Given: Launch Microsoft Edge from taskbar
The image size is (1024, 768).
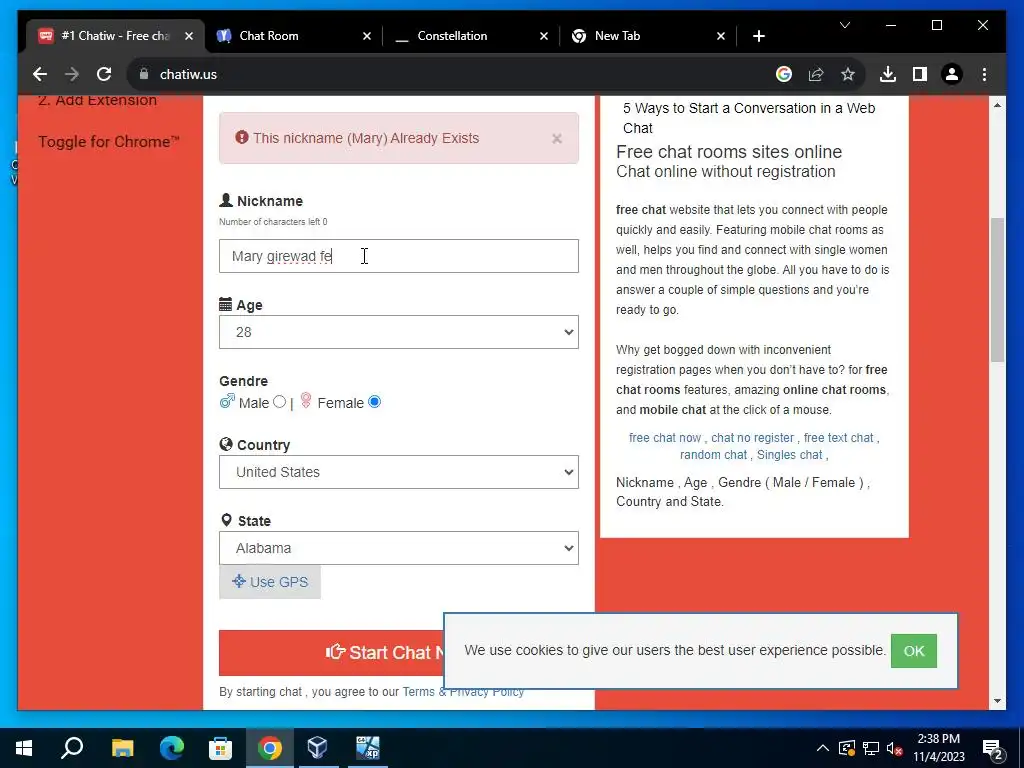Looking at the screenshot, I should (171, 748).
